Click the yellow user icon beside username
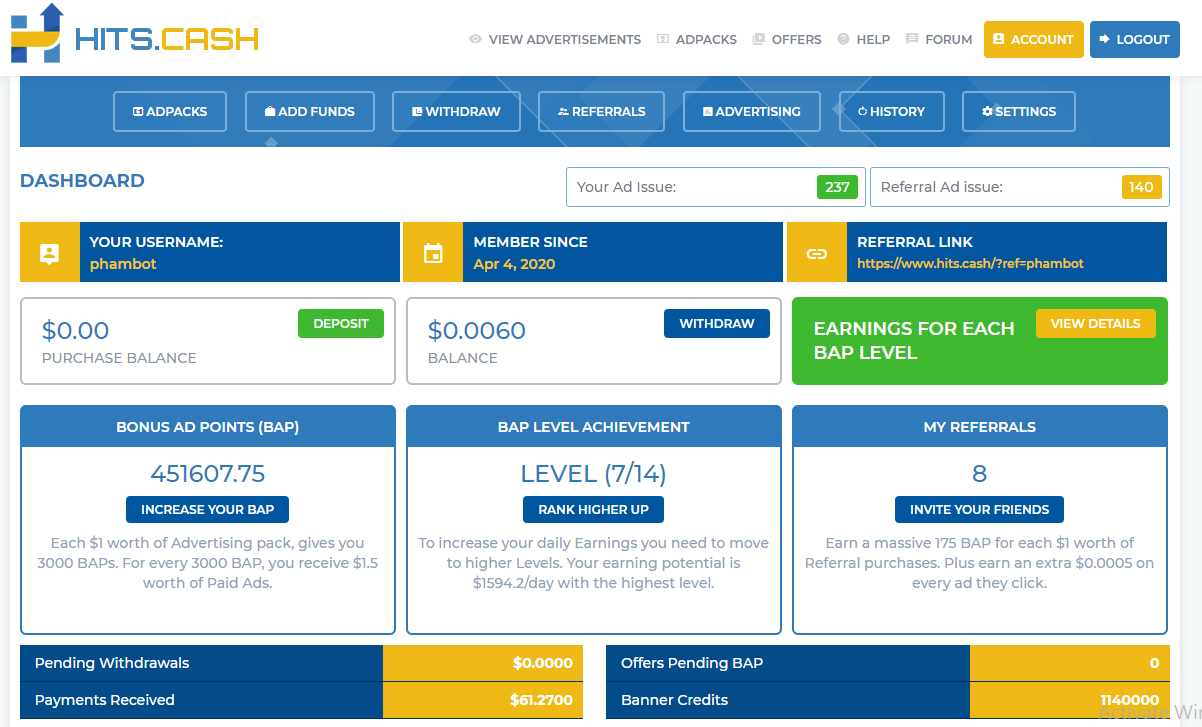Viewport: 1202px width, 727px height. coord(50,253)
